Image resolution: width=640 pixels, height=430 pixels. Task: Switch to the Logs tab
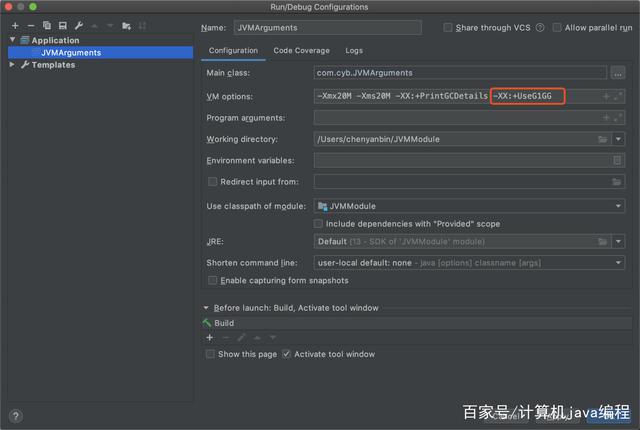coord(354,51)
